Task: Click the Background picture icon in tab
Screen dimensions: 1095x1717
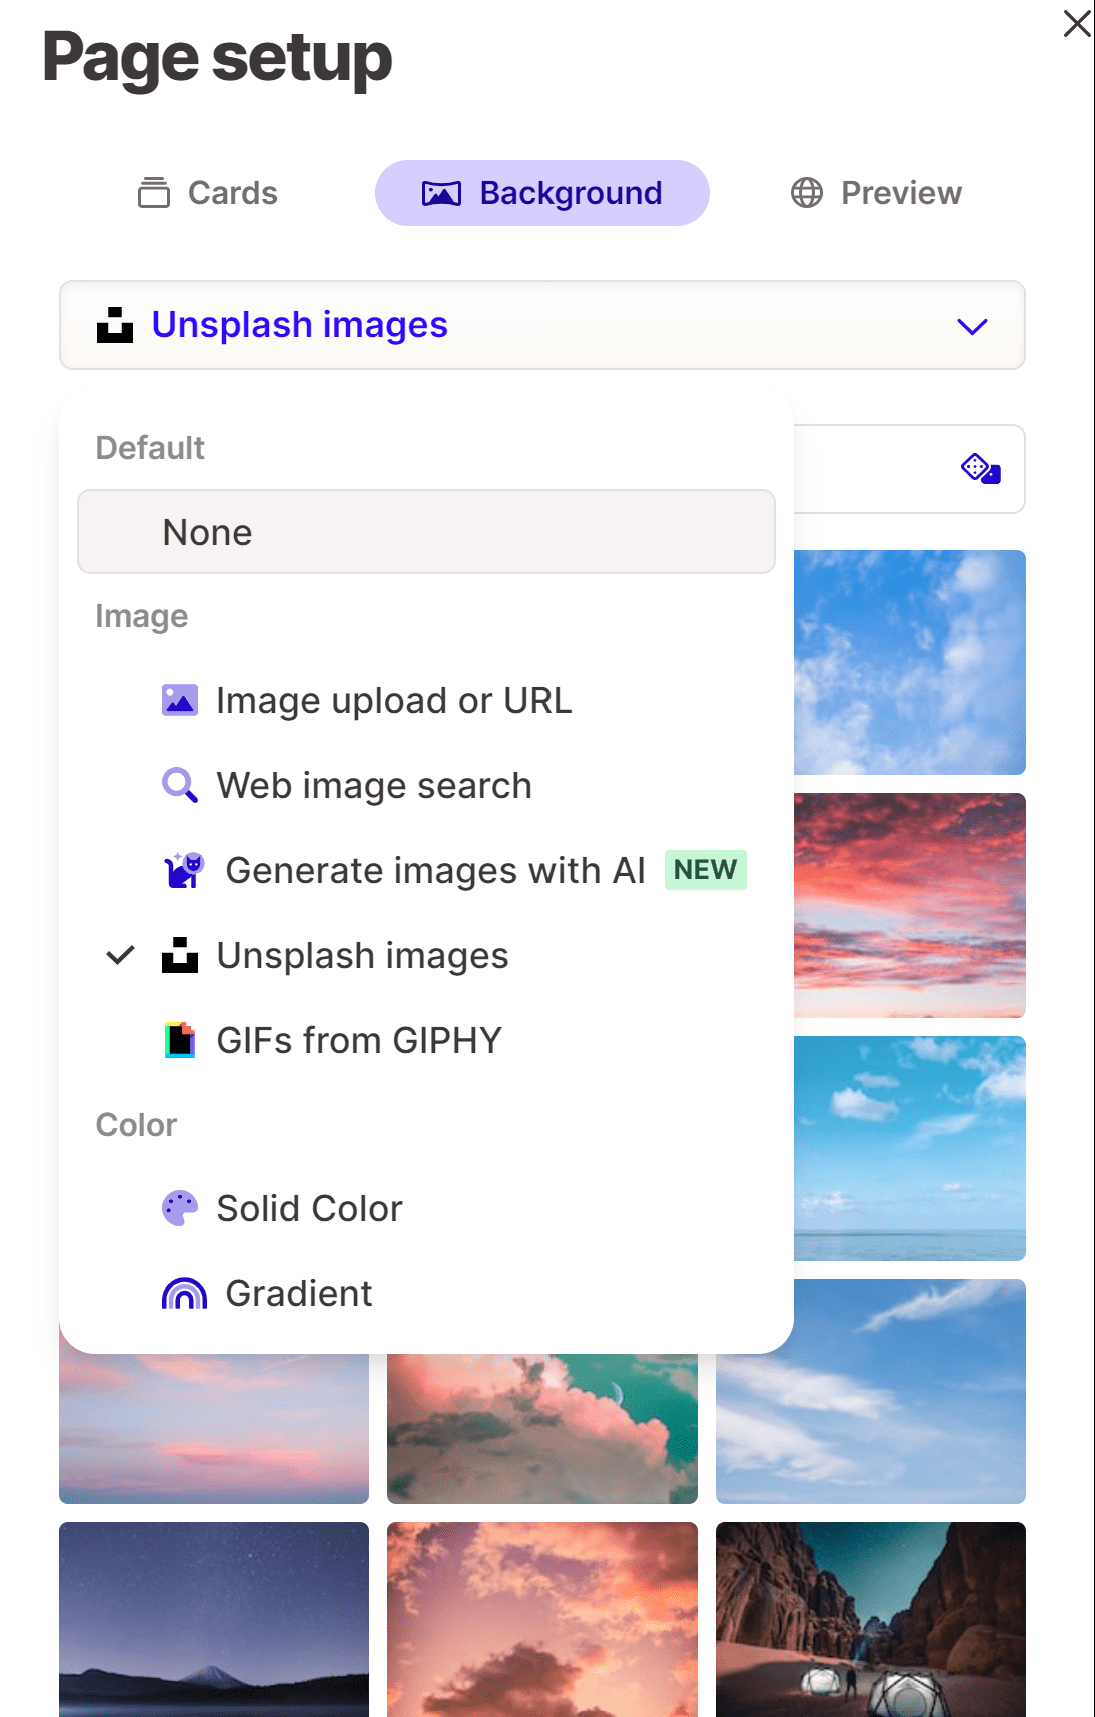Action: pyautogui.click(x=441, y=193)
